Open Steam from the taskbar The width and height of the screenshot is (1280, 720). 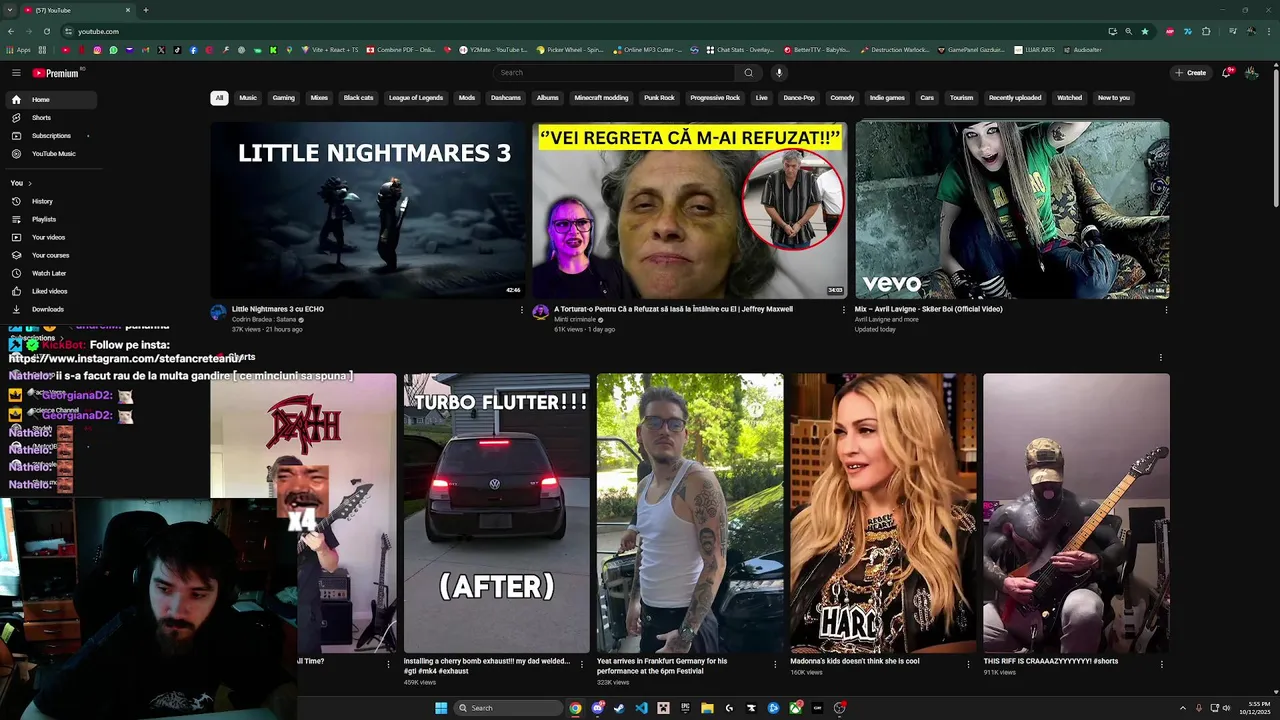click(x=619, y=708)
